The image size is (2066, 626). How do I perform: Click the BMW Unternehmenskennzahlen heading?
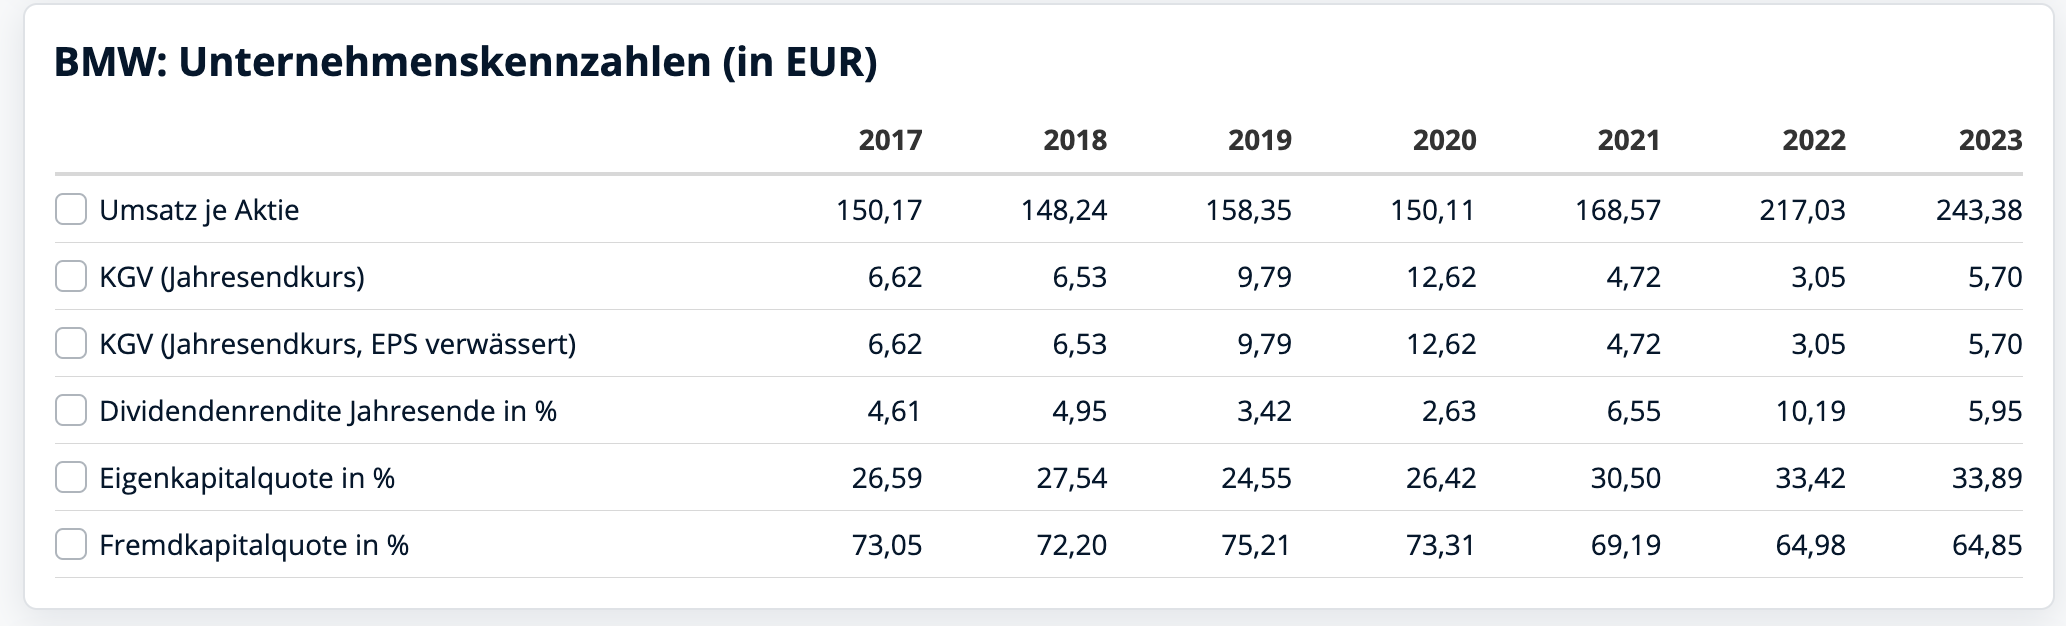[x=466, y=62]
